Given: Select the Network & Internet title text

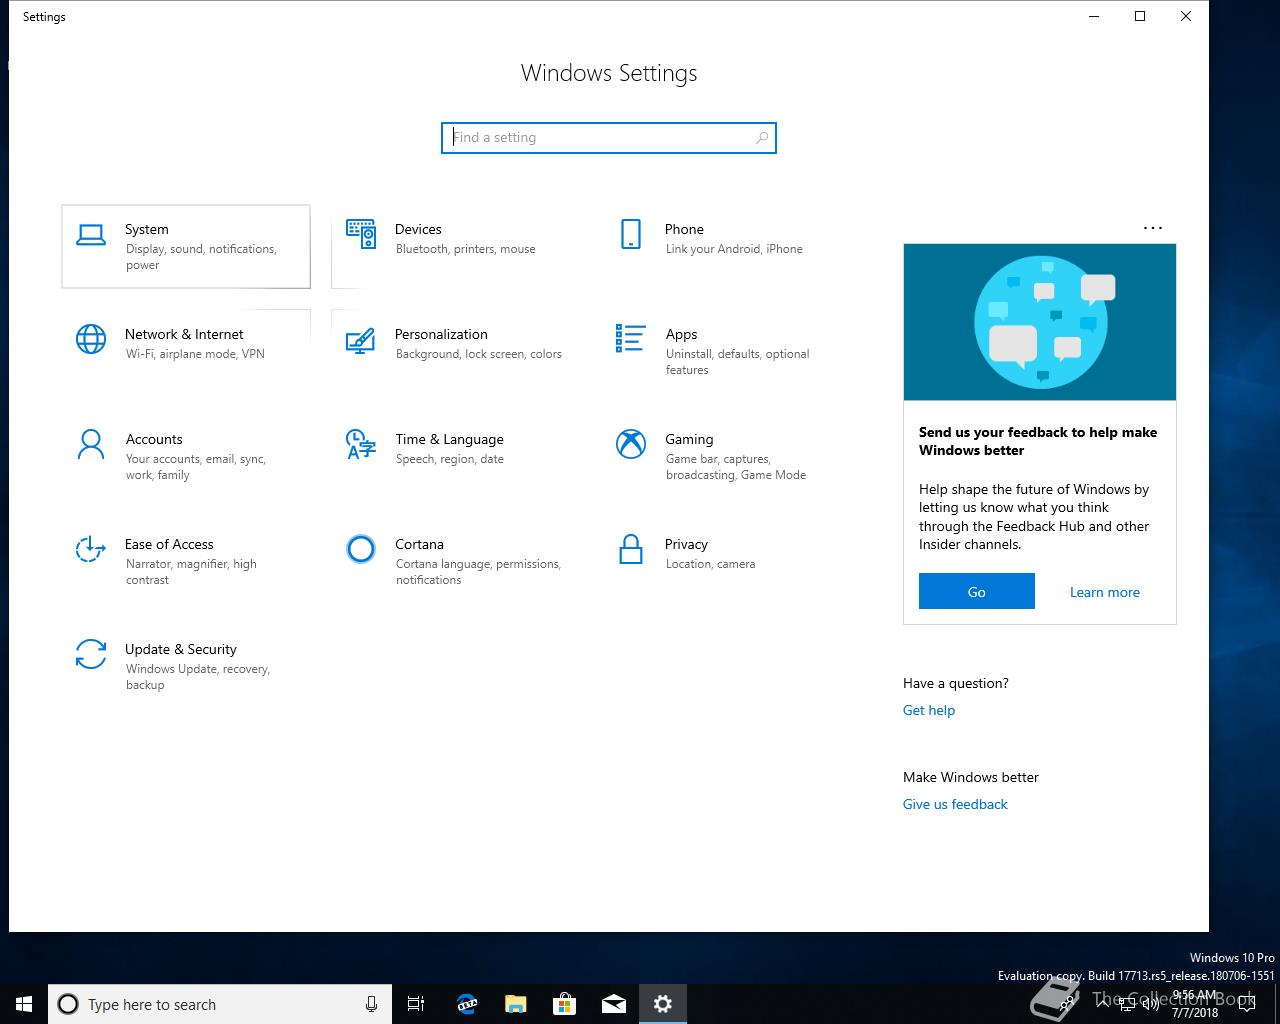Looking at the screenshot, I should (x=184, y=334).
